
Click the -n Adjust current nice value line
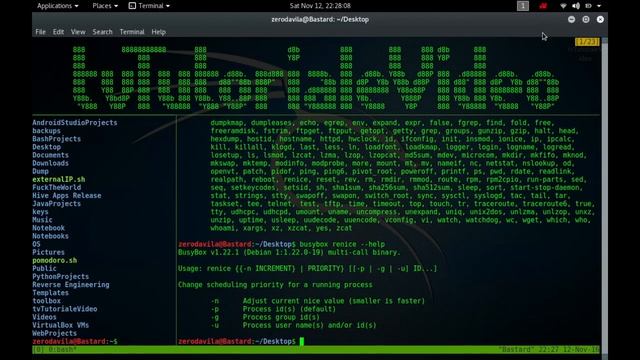318,301
